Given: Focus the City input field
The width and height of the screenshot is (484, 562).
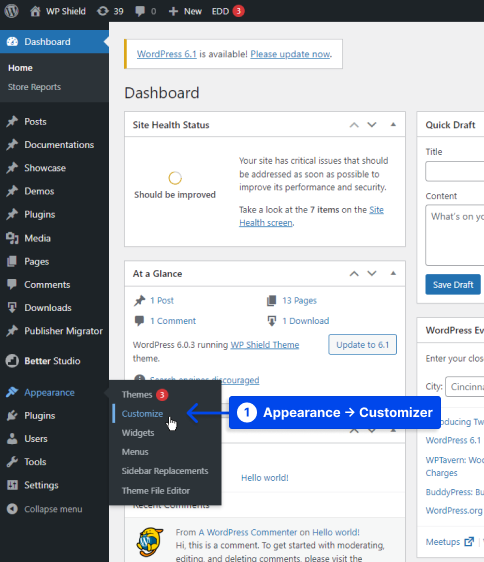Looking at the screenshot, I should point(465,387).
